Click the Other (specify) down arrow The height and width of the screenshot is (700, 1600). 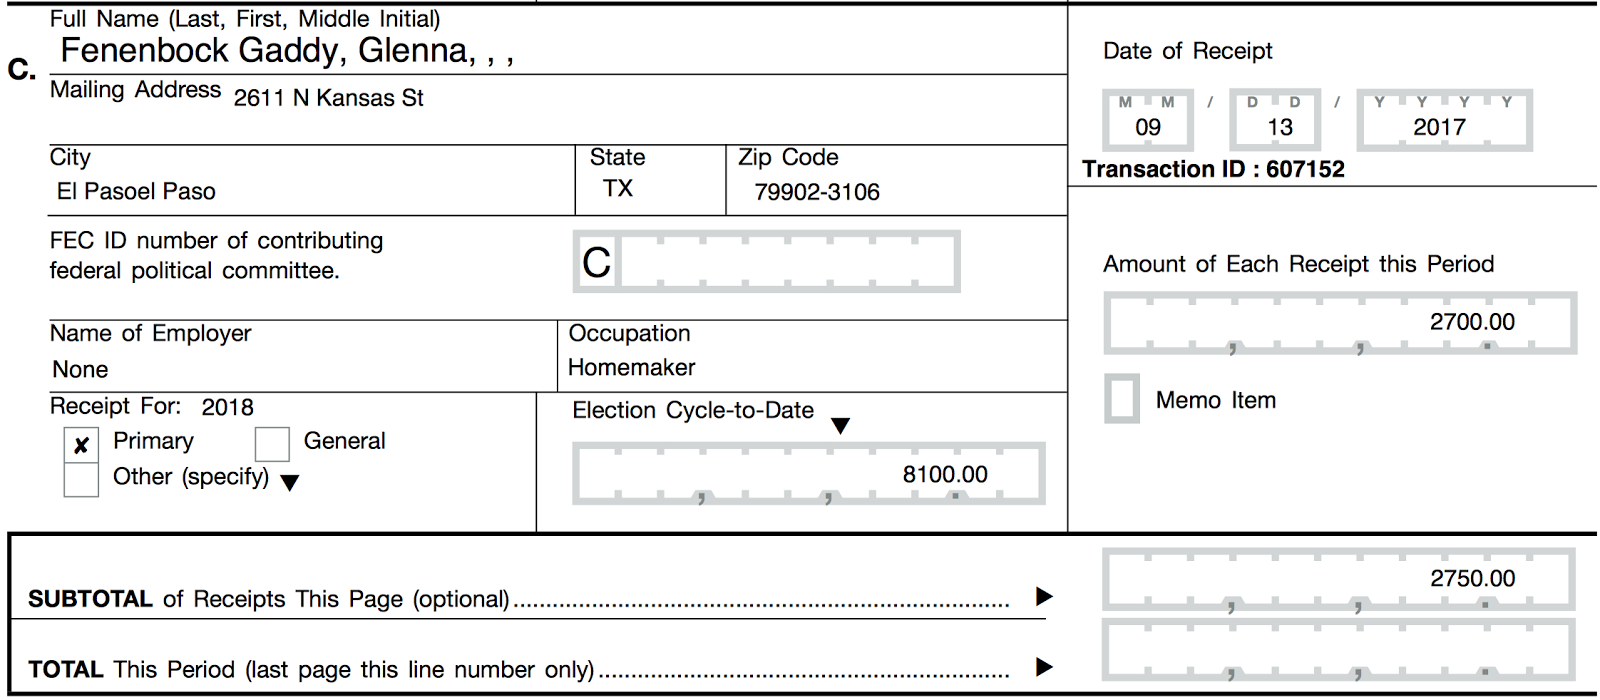pyautogui.click(x=290, y=483)
